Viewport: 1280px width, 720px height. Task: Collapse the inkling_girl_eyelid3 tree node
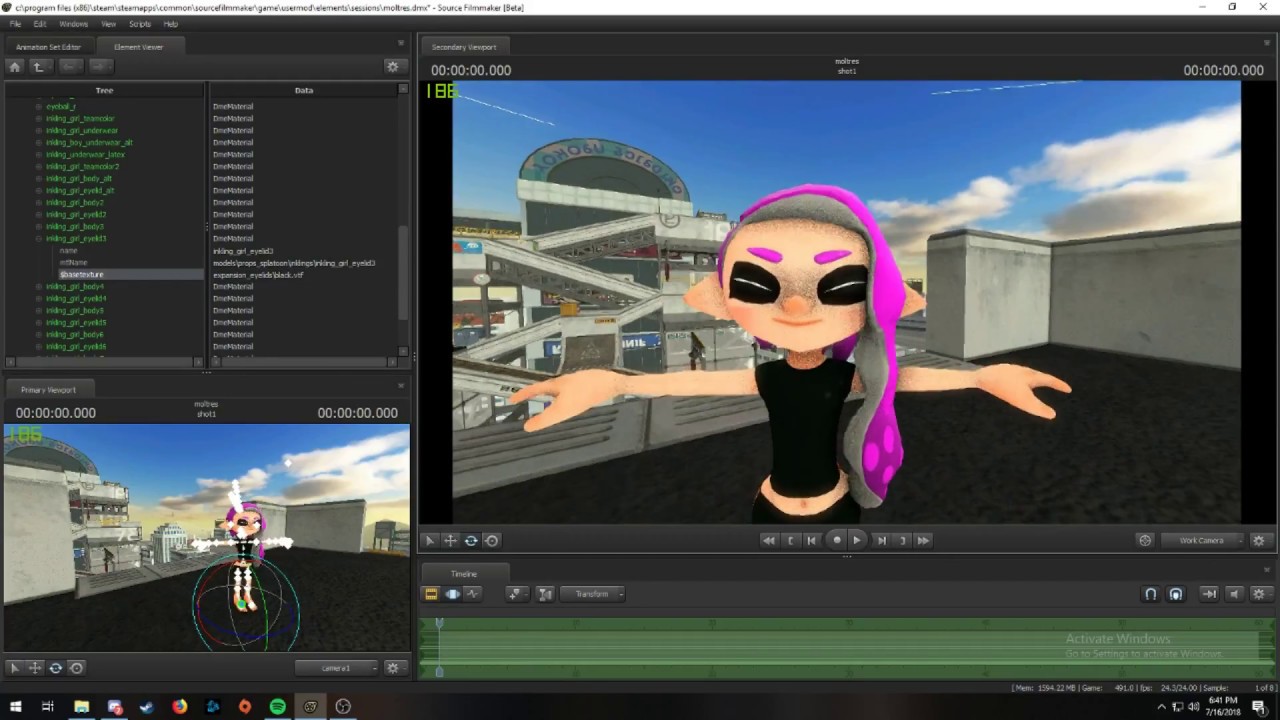(39, 239)
